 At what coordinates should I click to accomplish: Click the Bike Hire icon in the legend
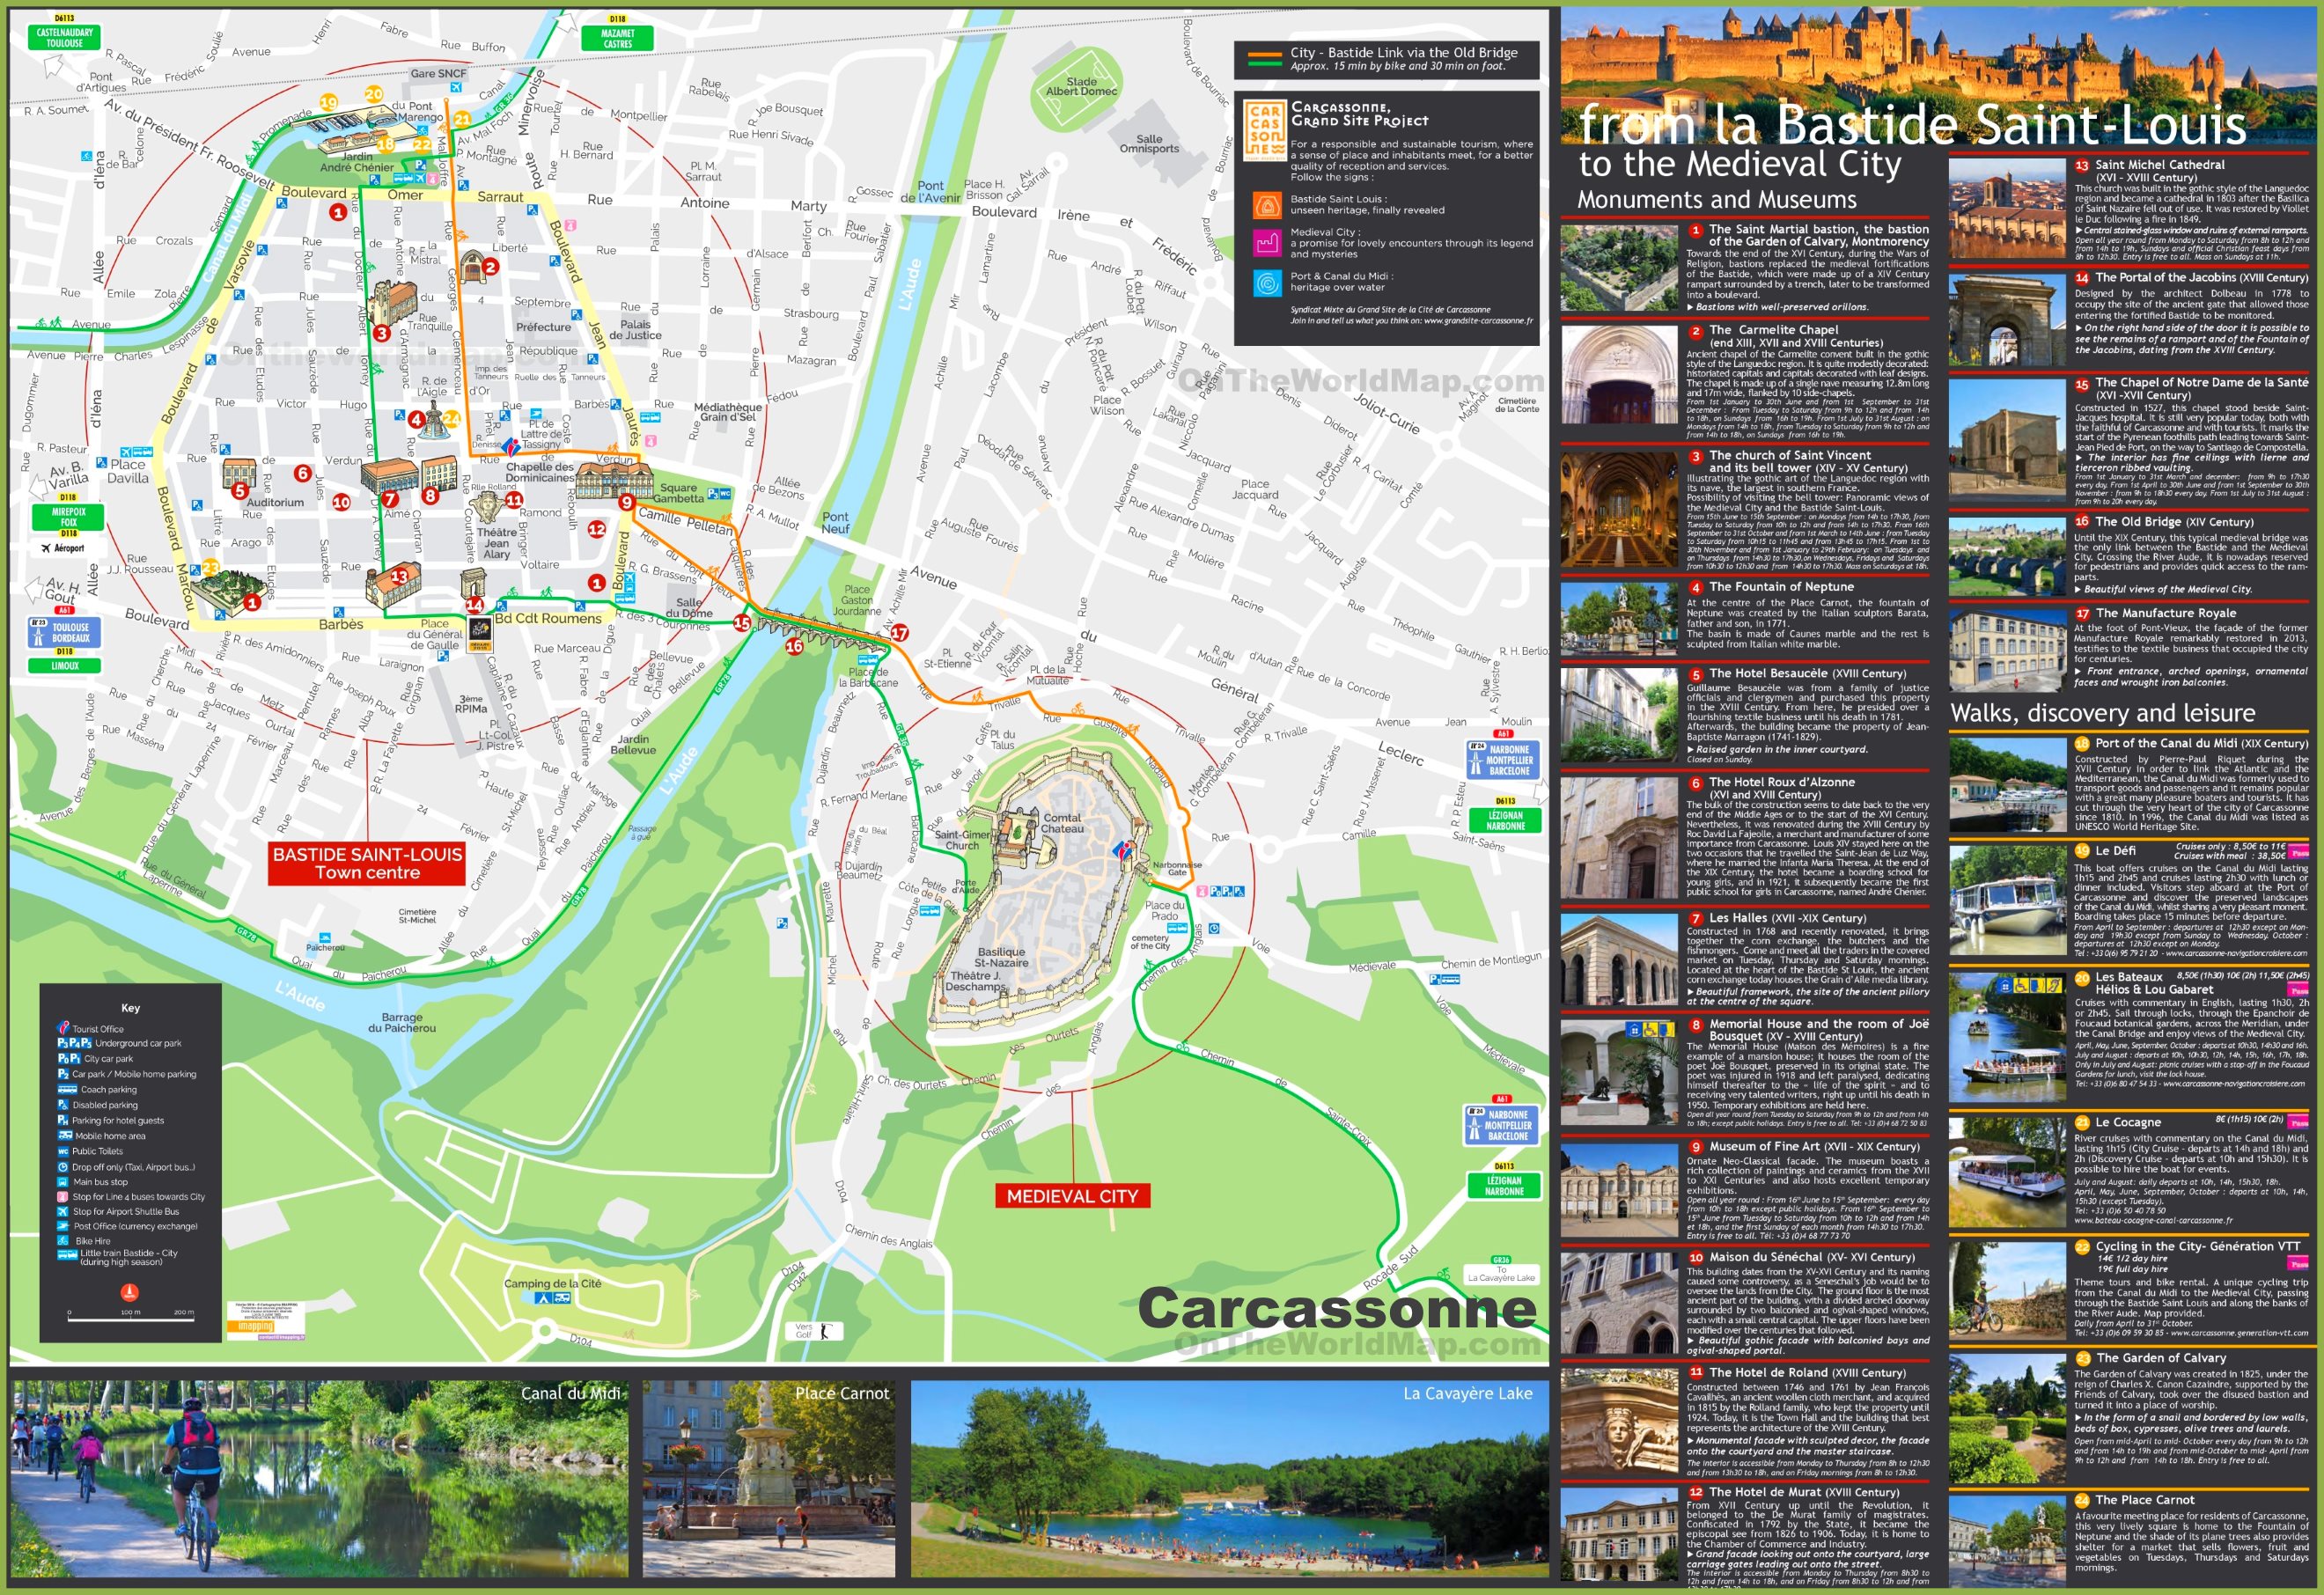64,1241
